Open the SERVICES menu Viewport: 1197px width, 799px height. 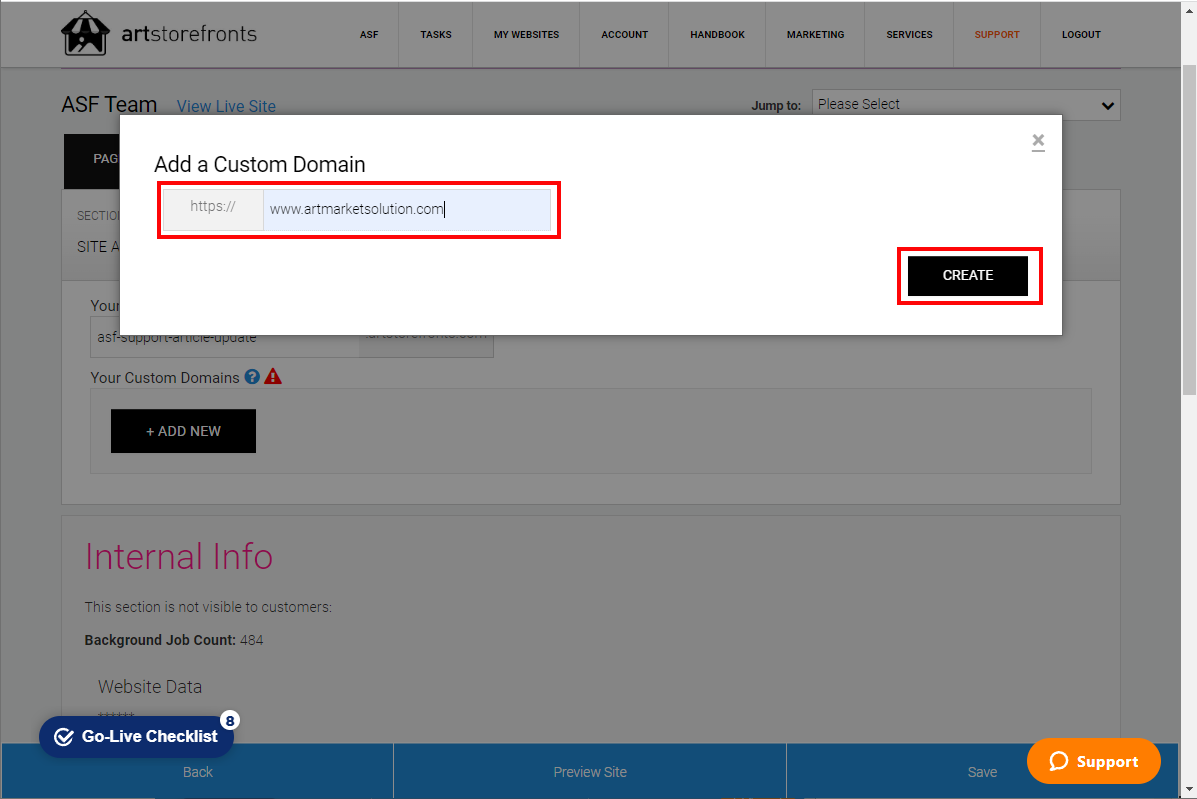pos(909,34)
